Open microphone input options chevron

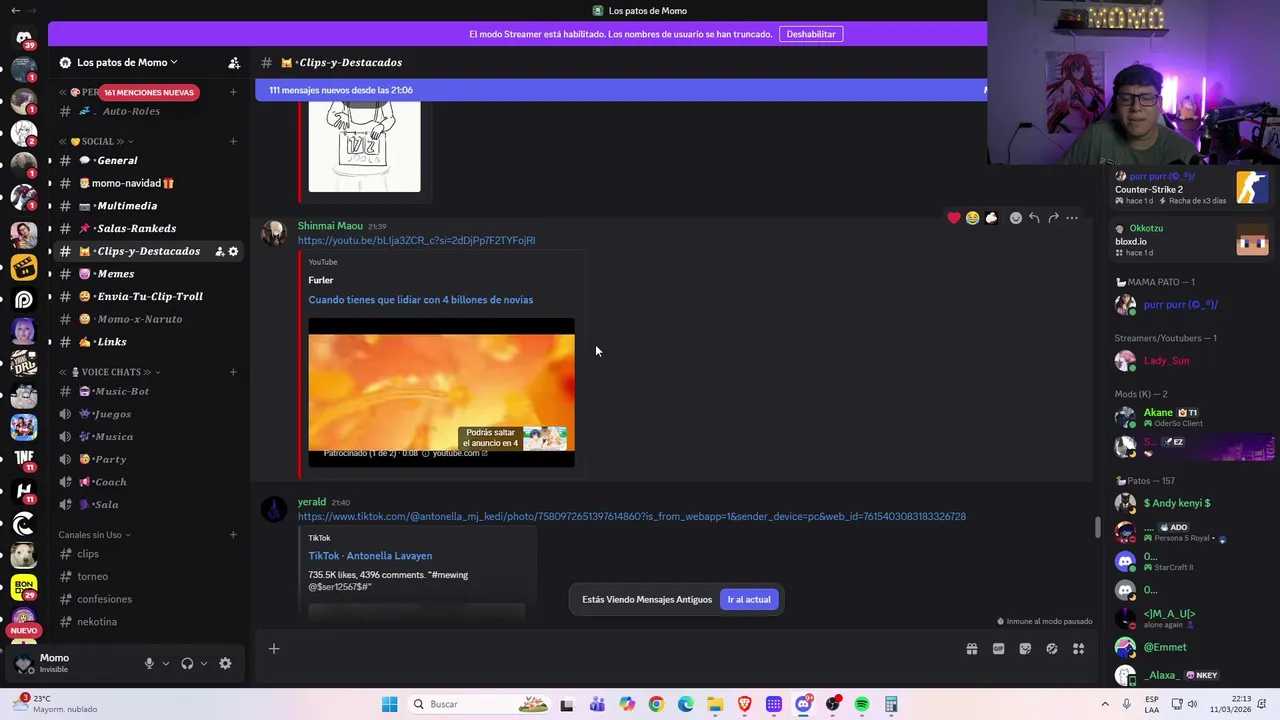pyautogui.click(x=166, y=663)
